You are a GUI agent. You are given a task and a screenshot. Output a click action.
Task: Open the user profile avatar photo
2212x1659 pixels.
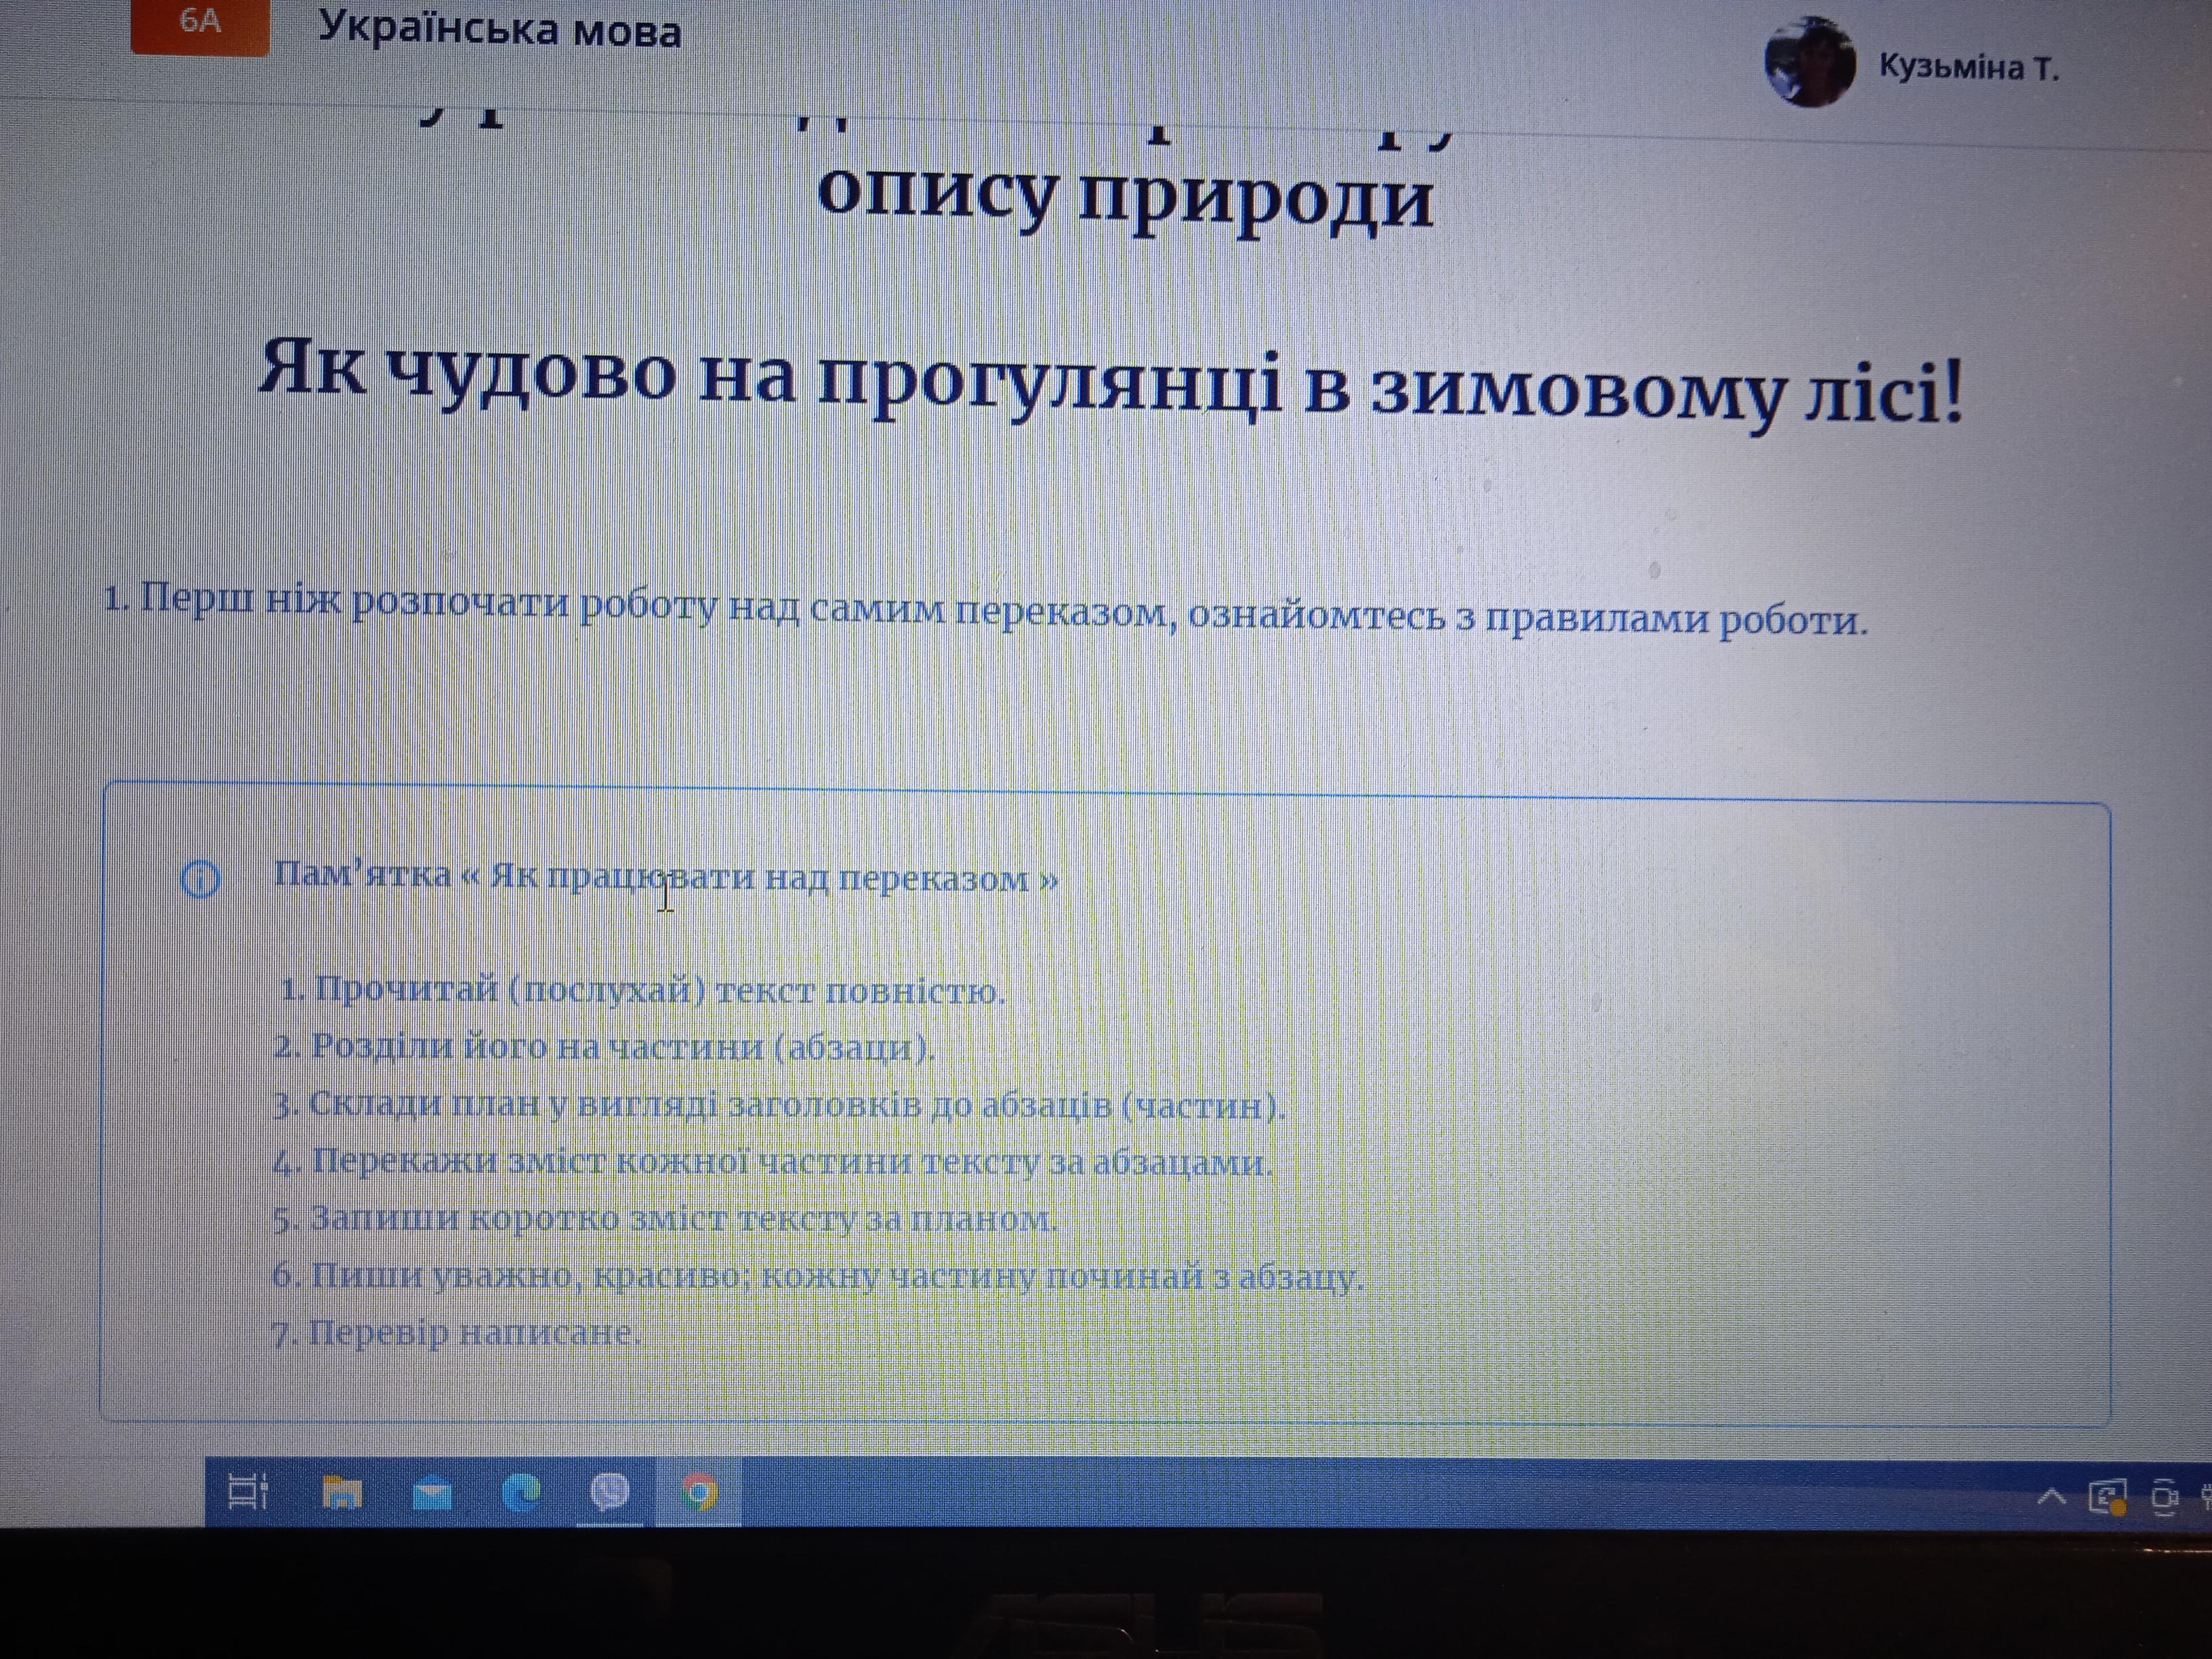1809,62
